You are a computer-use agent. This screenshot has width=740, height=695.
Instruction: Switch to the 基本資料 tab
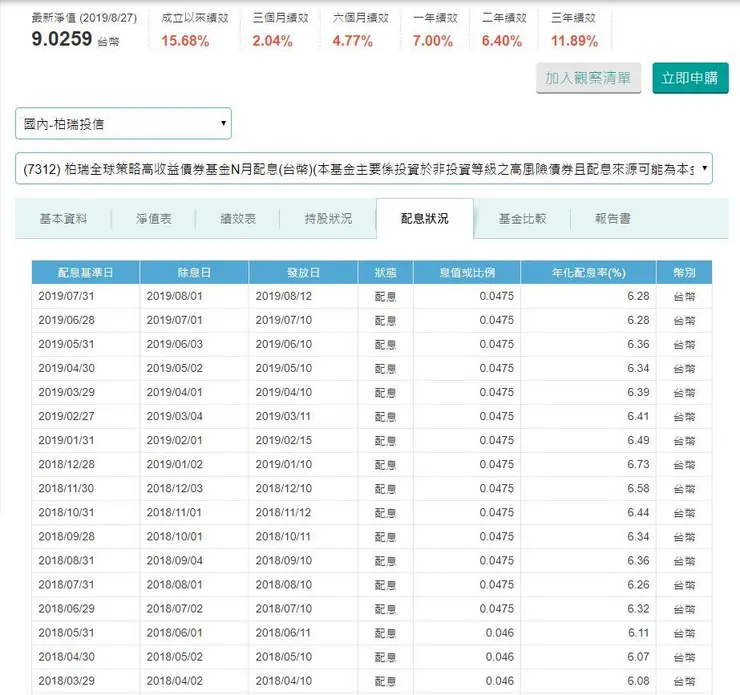click(63, 219)
